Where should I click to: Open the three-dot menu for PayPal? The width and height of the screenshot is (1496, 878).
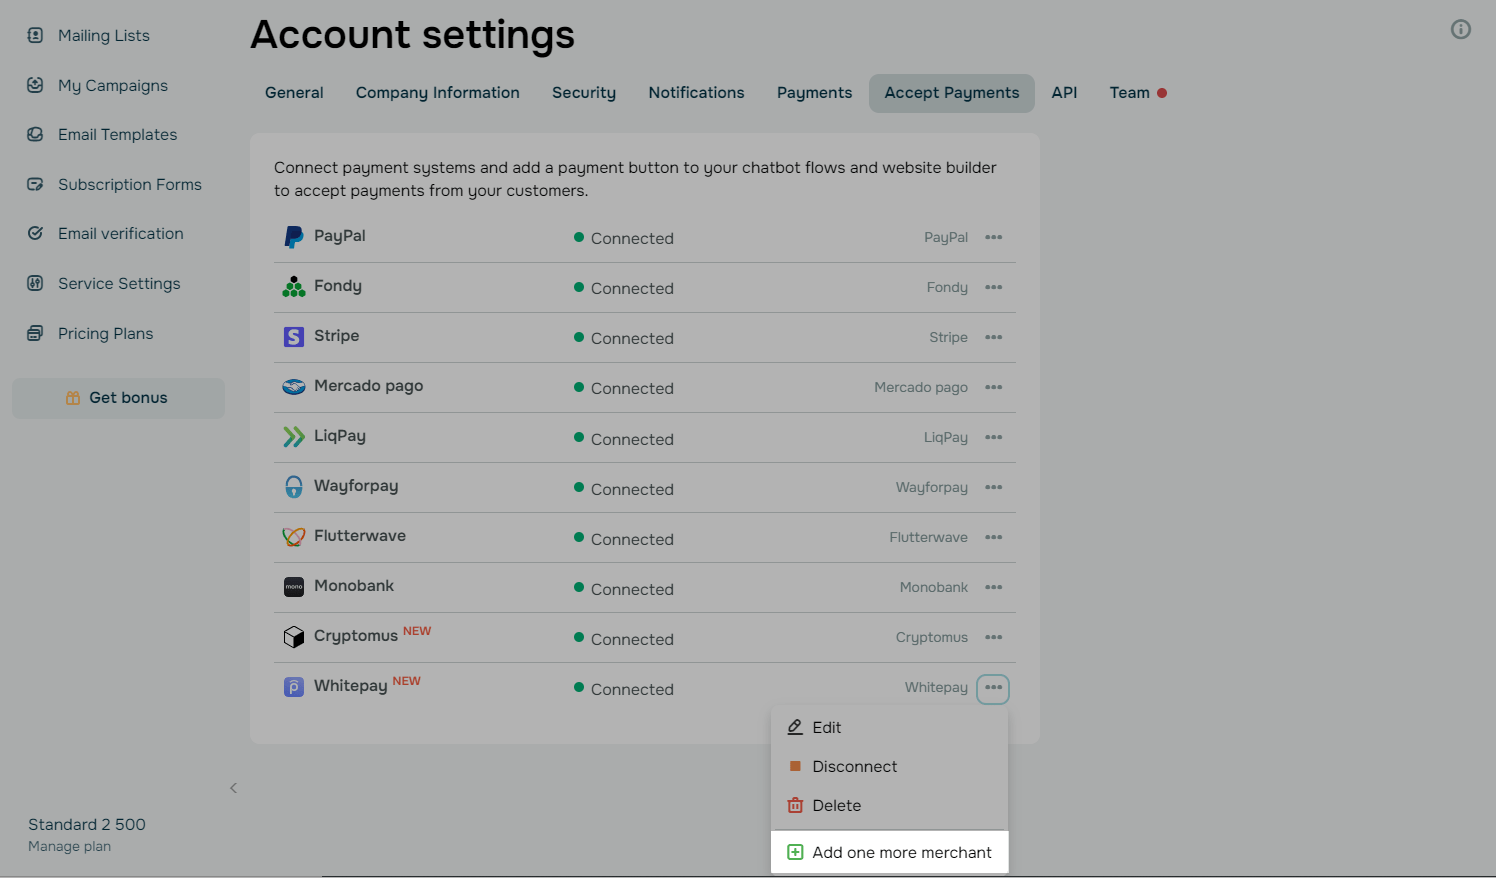[993, 237]
